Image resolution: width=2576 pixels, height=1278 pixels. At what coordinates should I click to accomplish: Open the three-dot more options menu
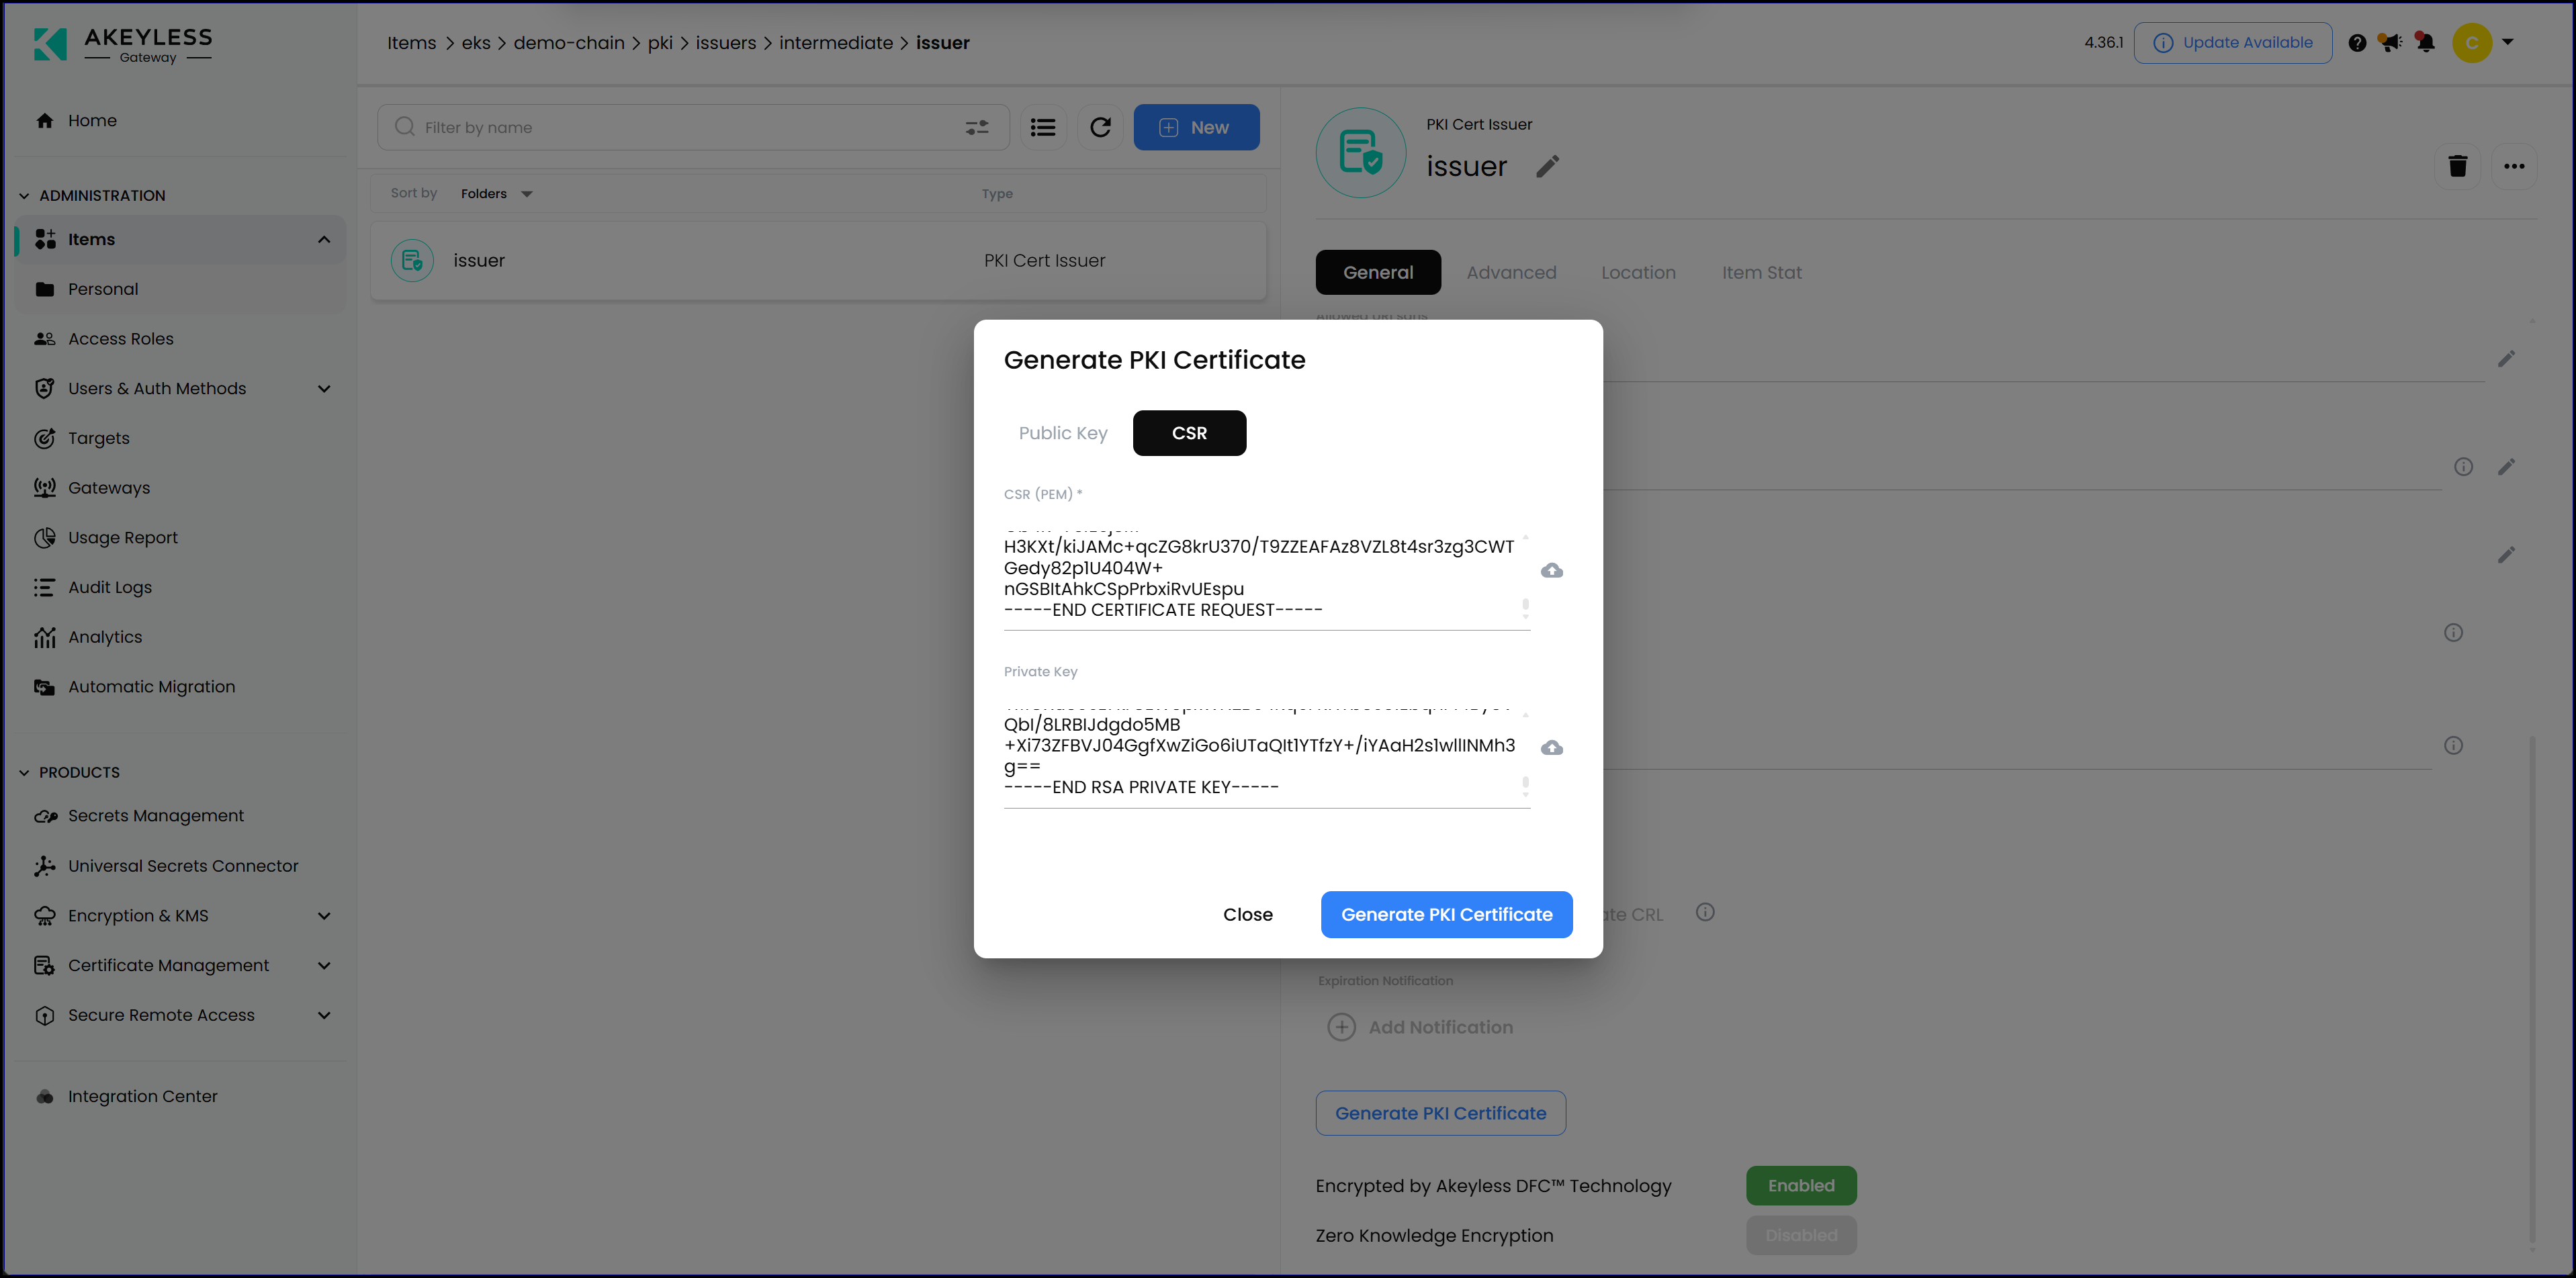point(2515,166)
